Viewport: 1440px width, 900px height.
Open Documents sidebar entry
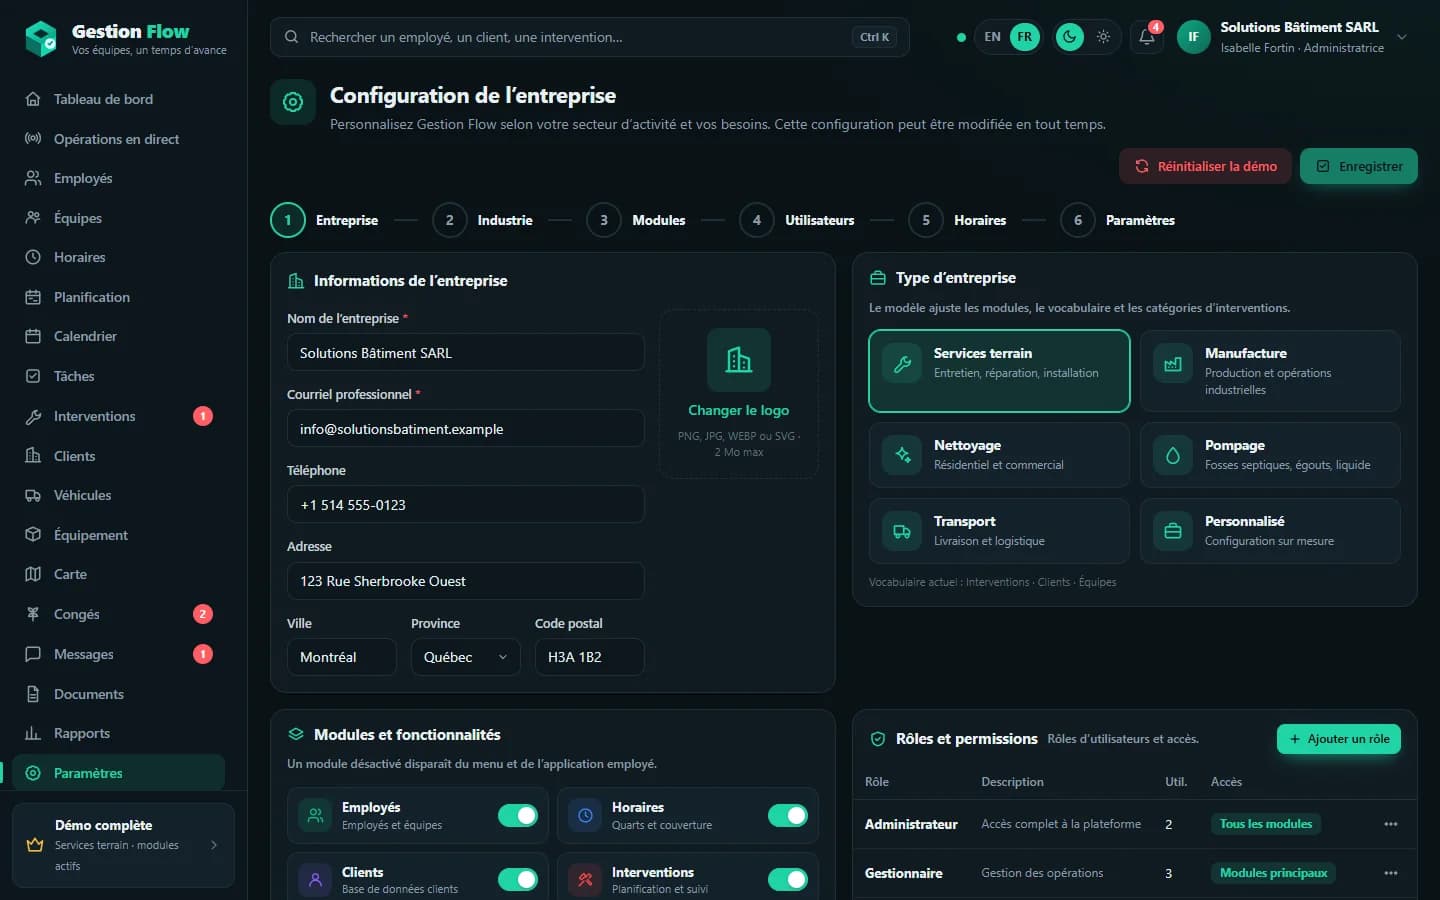[x=118, y=694]
